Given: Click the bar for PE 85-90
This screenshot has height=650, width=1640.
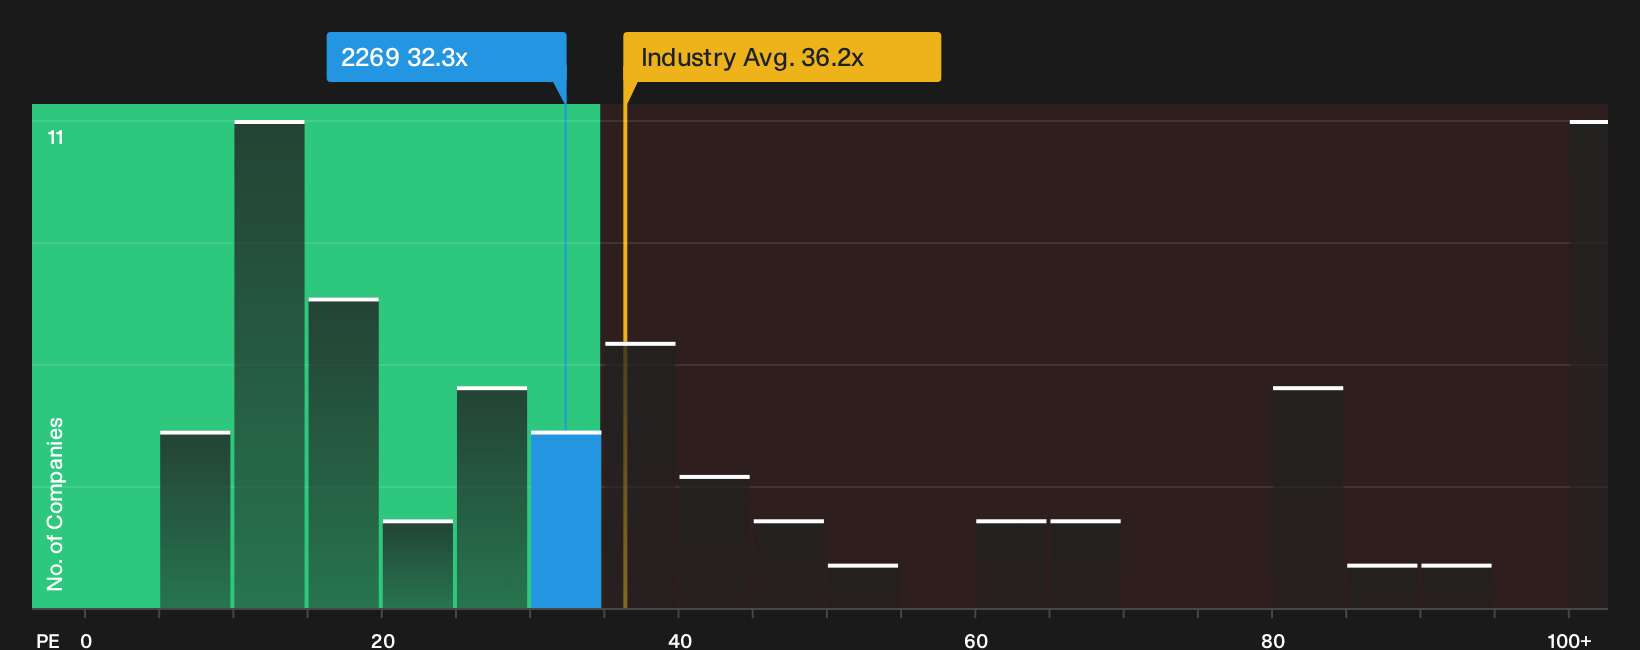Looking at the screenshot, I should coord(1382,586).
